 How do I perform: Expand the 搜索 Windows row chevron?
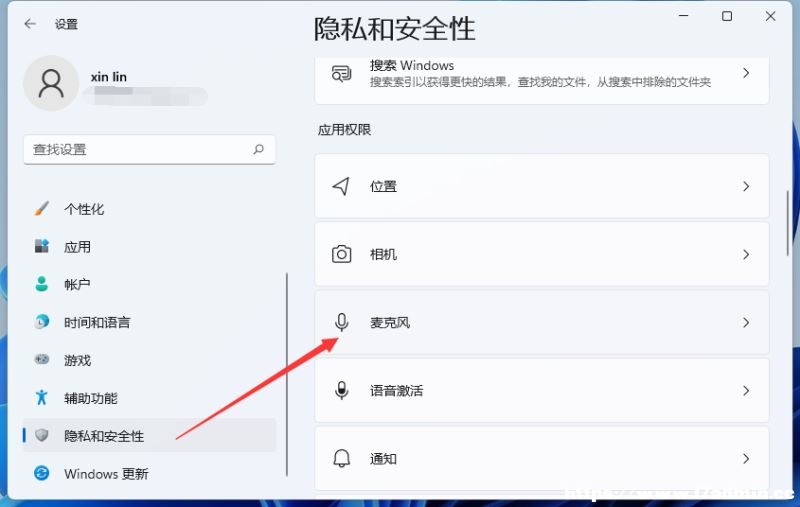[746, 73]
